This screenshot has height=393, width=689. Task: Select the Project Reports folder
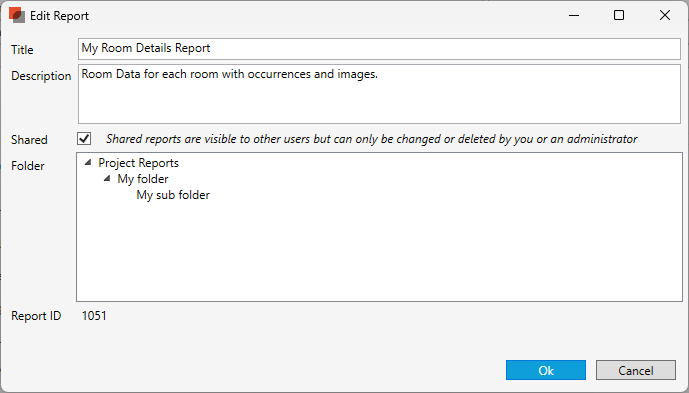click(138, 163)
